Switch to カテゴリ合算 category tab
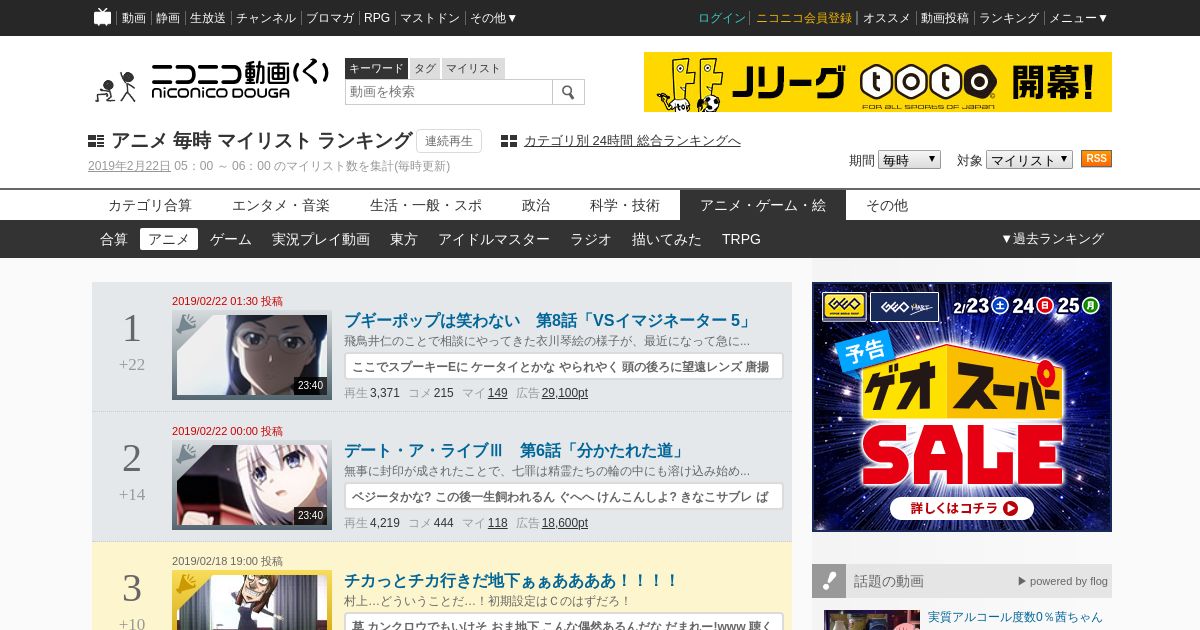Viewport: 1200px width, 630px height. tap(150, 205)
